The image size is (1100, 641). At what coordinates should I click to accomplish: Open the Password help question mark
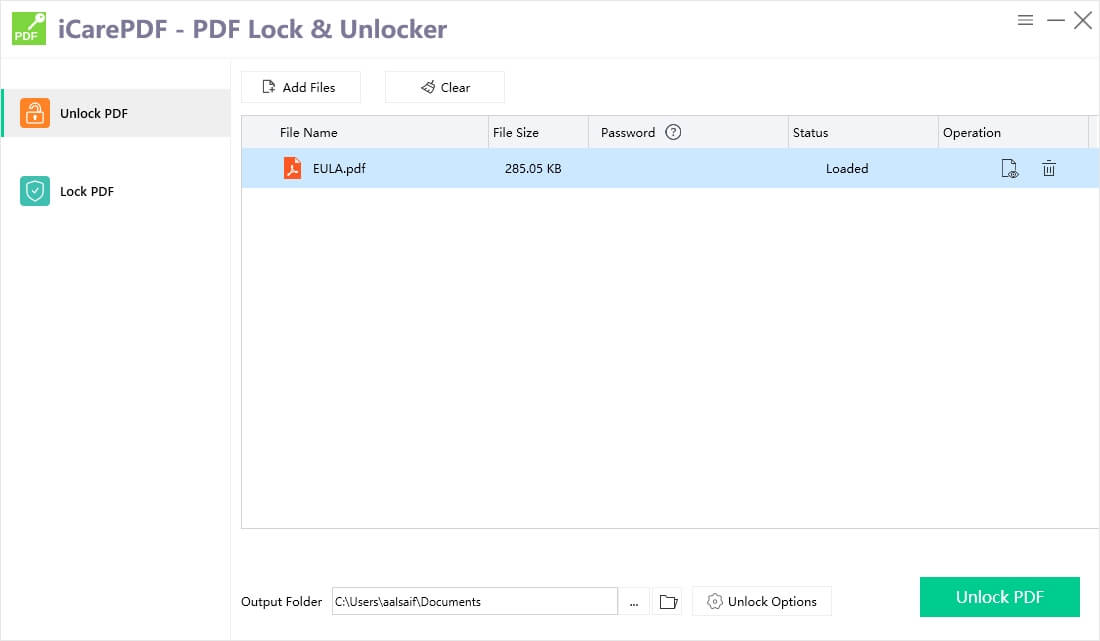tap(672, 132)
